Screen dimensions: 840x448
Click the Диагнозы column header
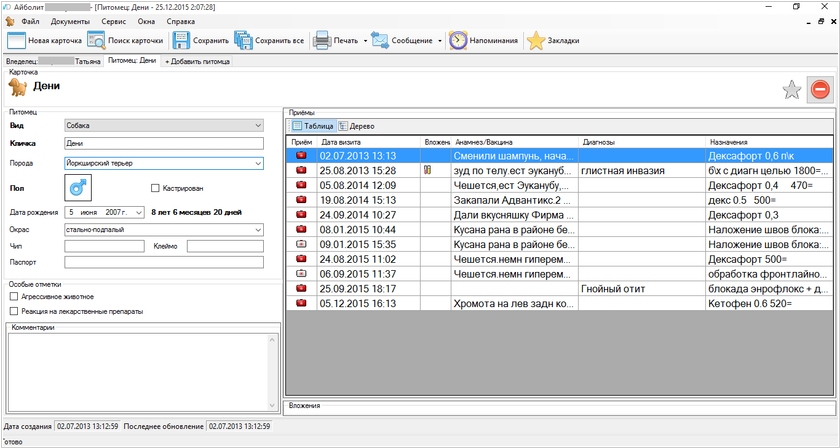point(598,142)
